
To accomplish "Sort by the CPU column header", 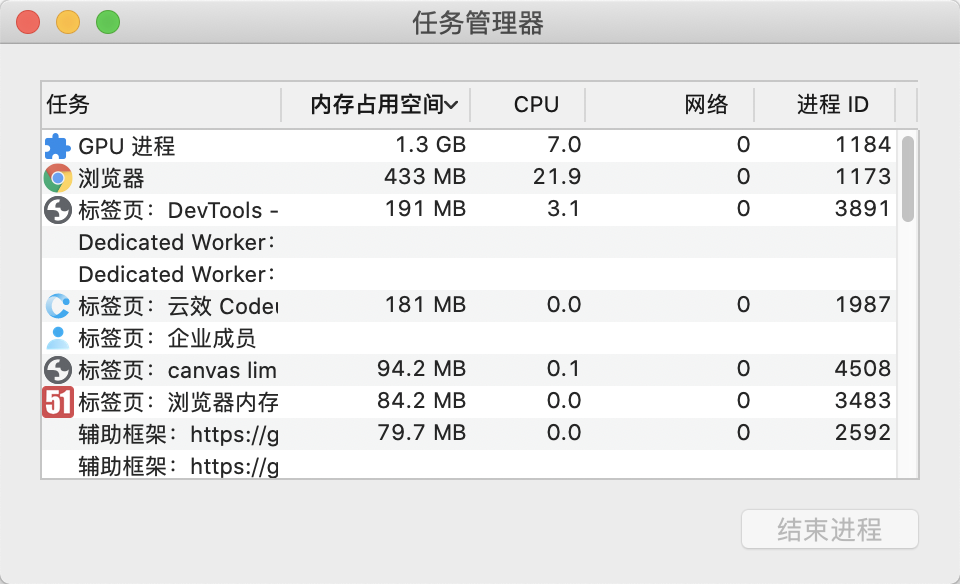I will coord(528,105).
